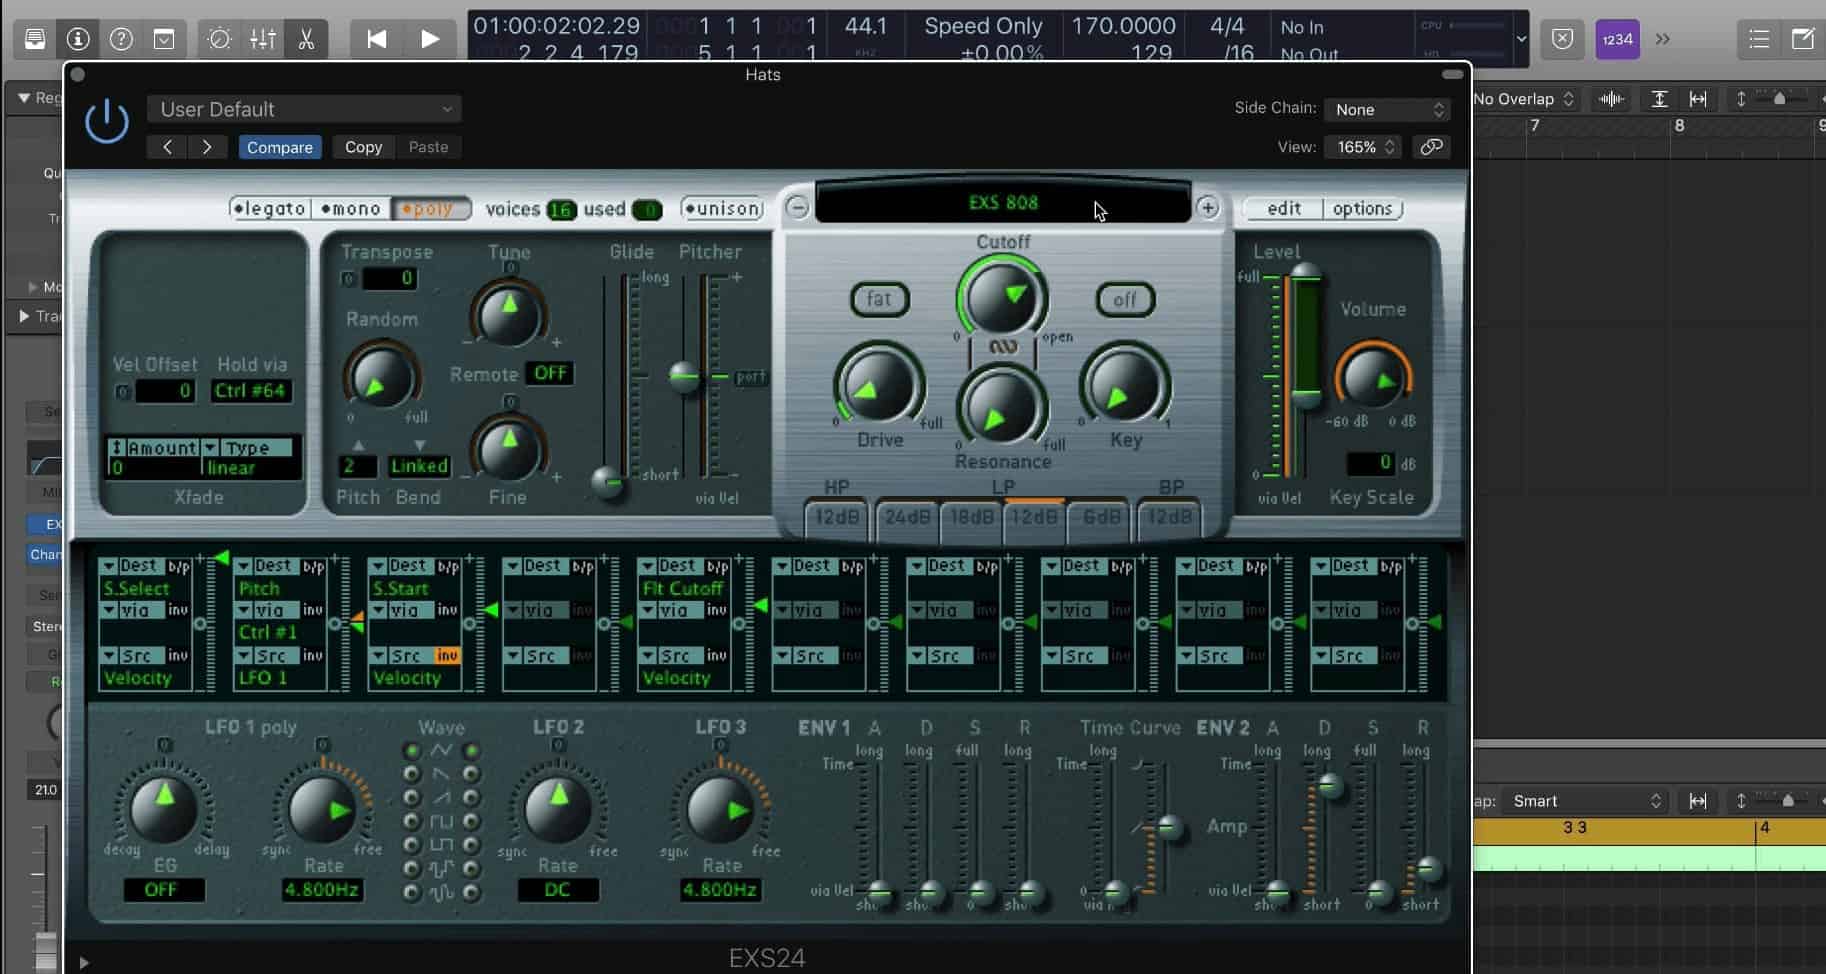Open the User Default preset menu
1826x974 pixels.
(x=304, y=109)
